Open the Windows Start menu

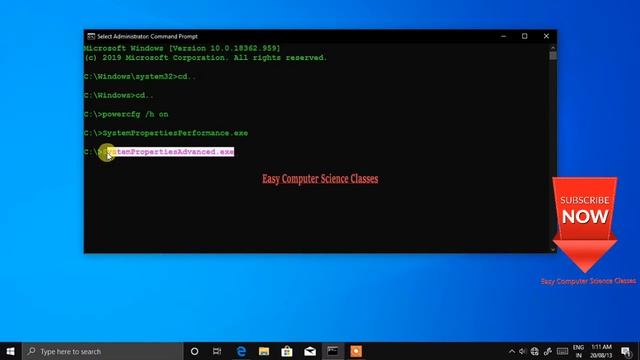tap(11, 351)
